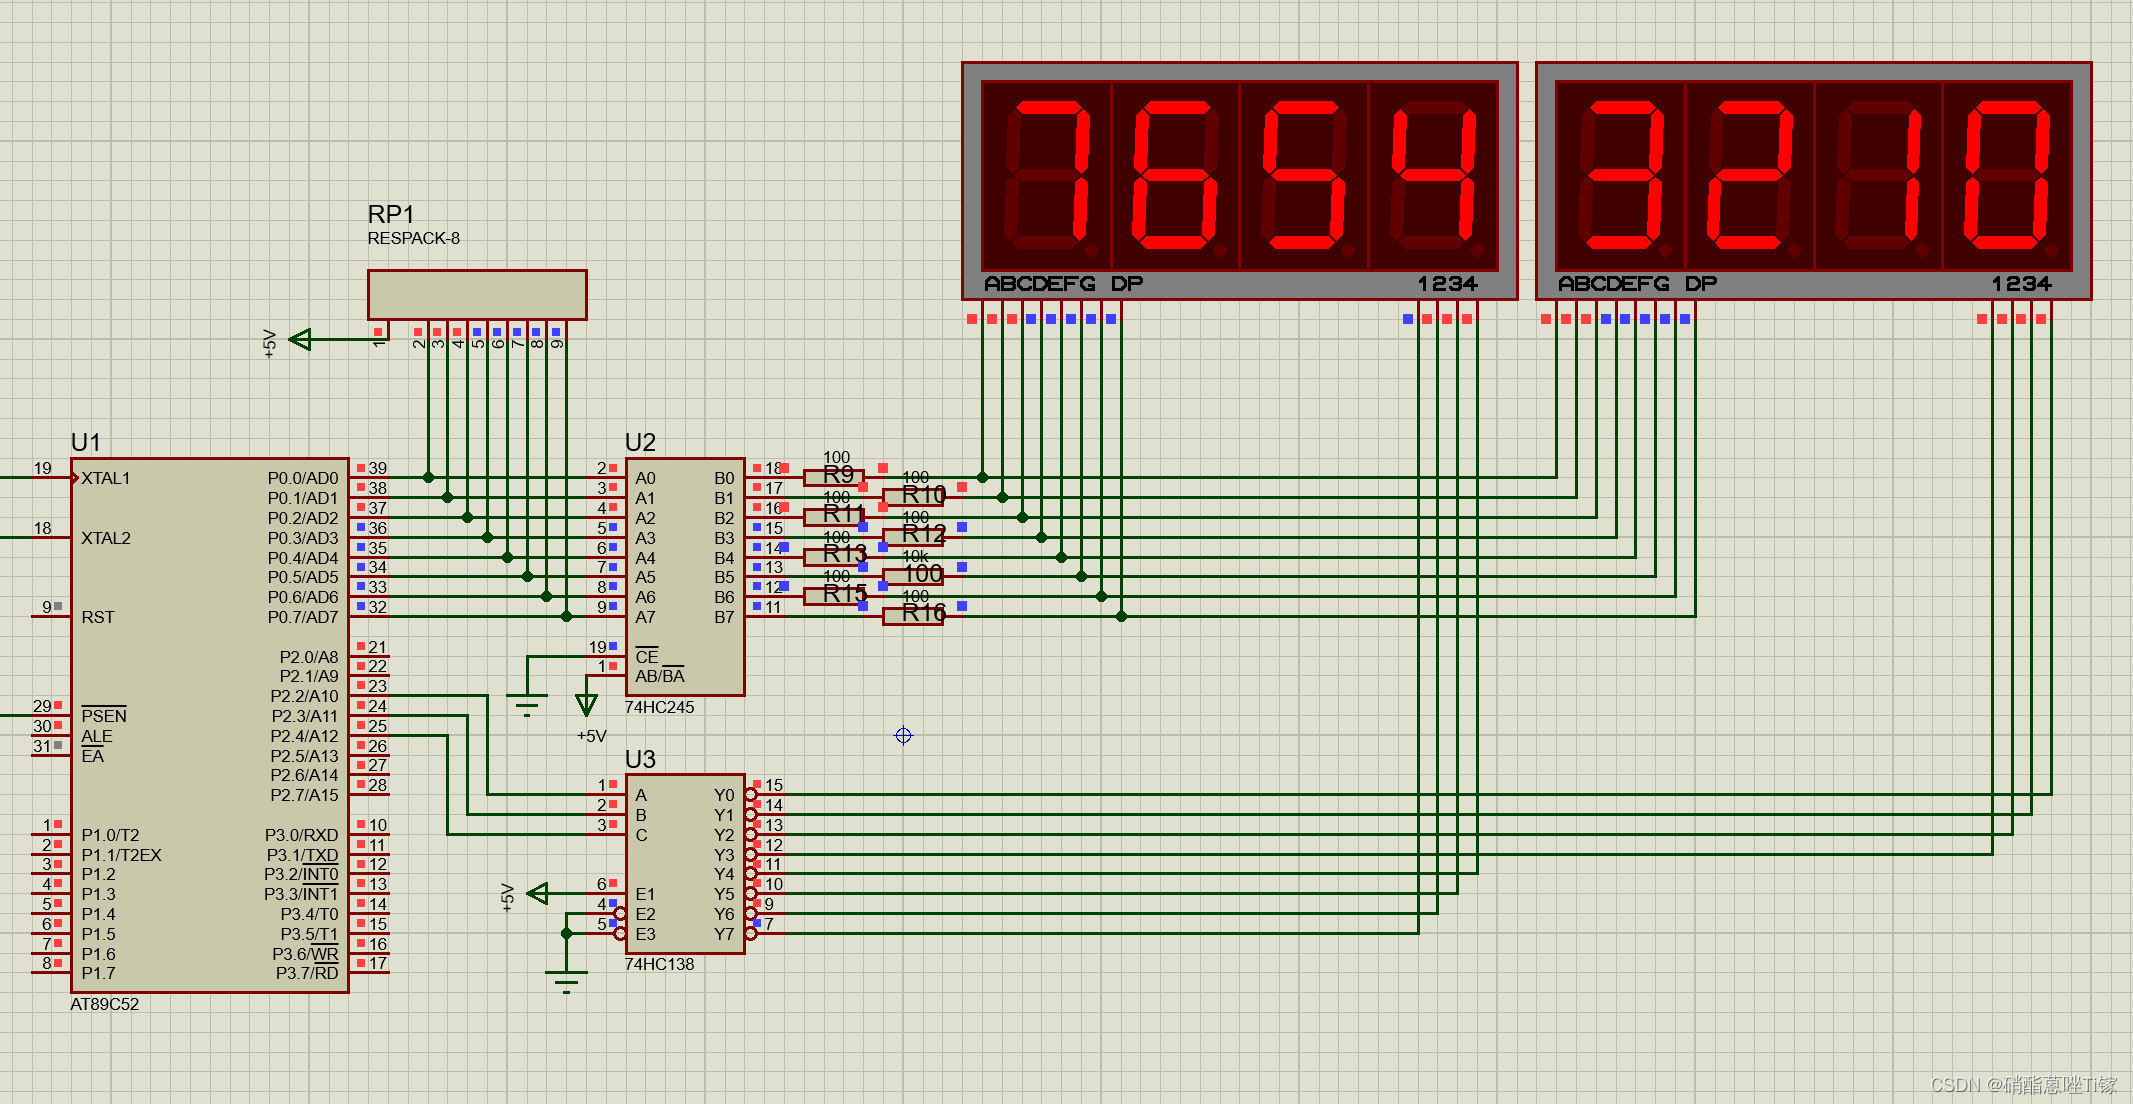2133x1104 pixels.
Task: Click the digit 0 on the right display
Action: coord(2008,175)
